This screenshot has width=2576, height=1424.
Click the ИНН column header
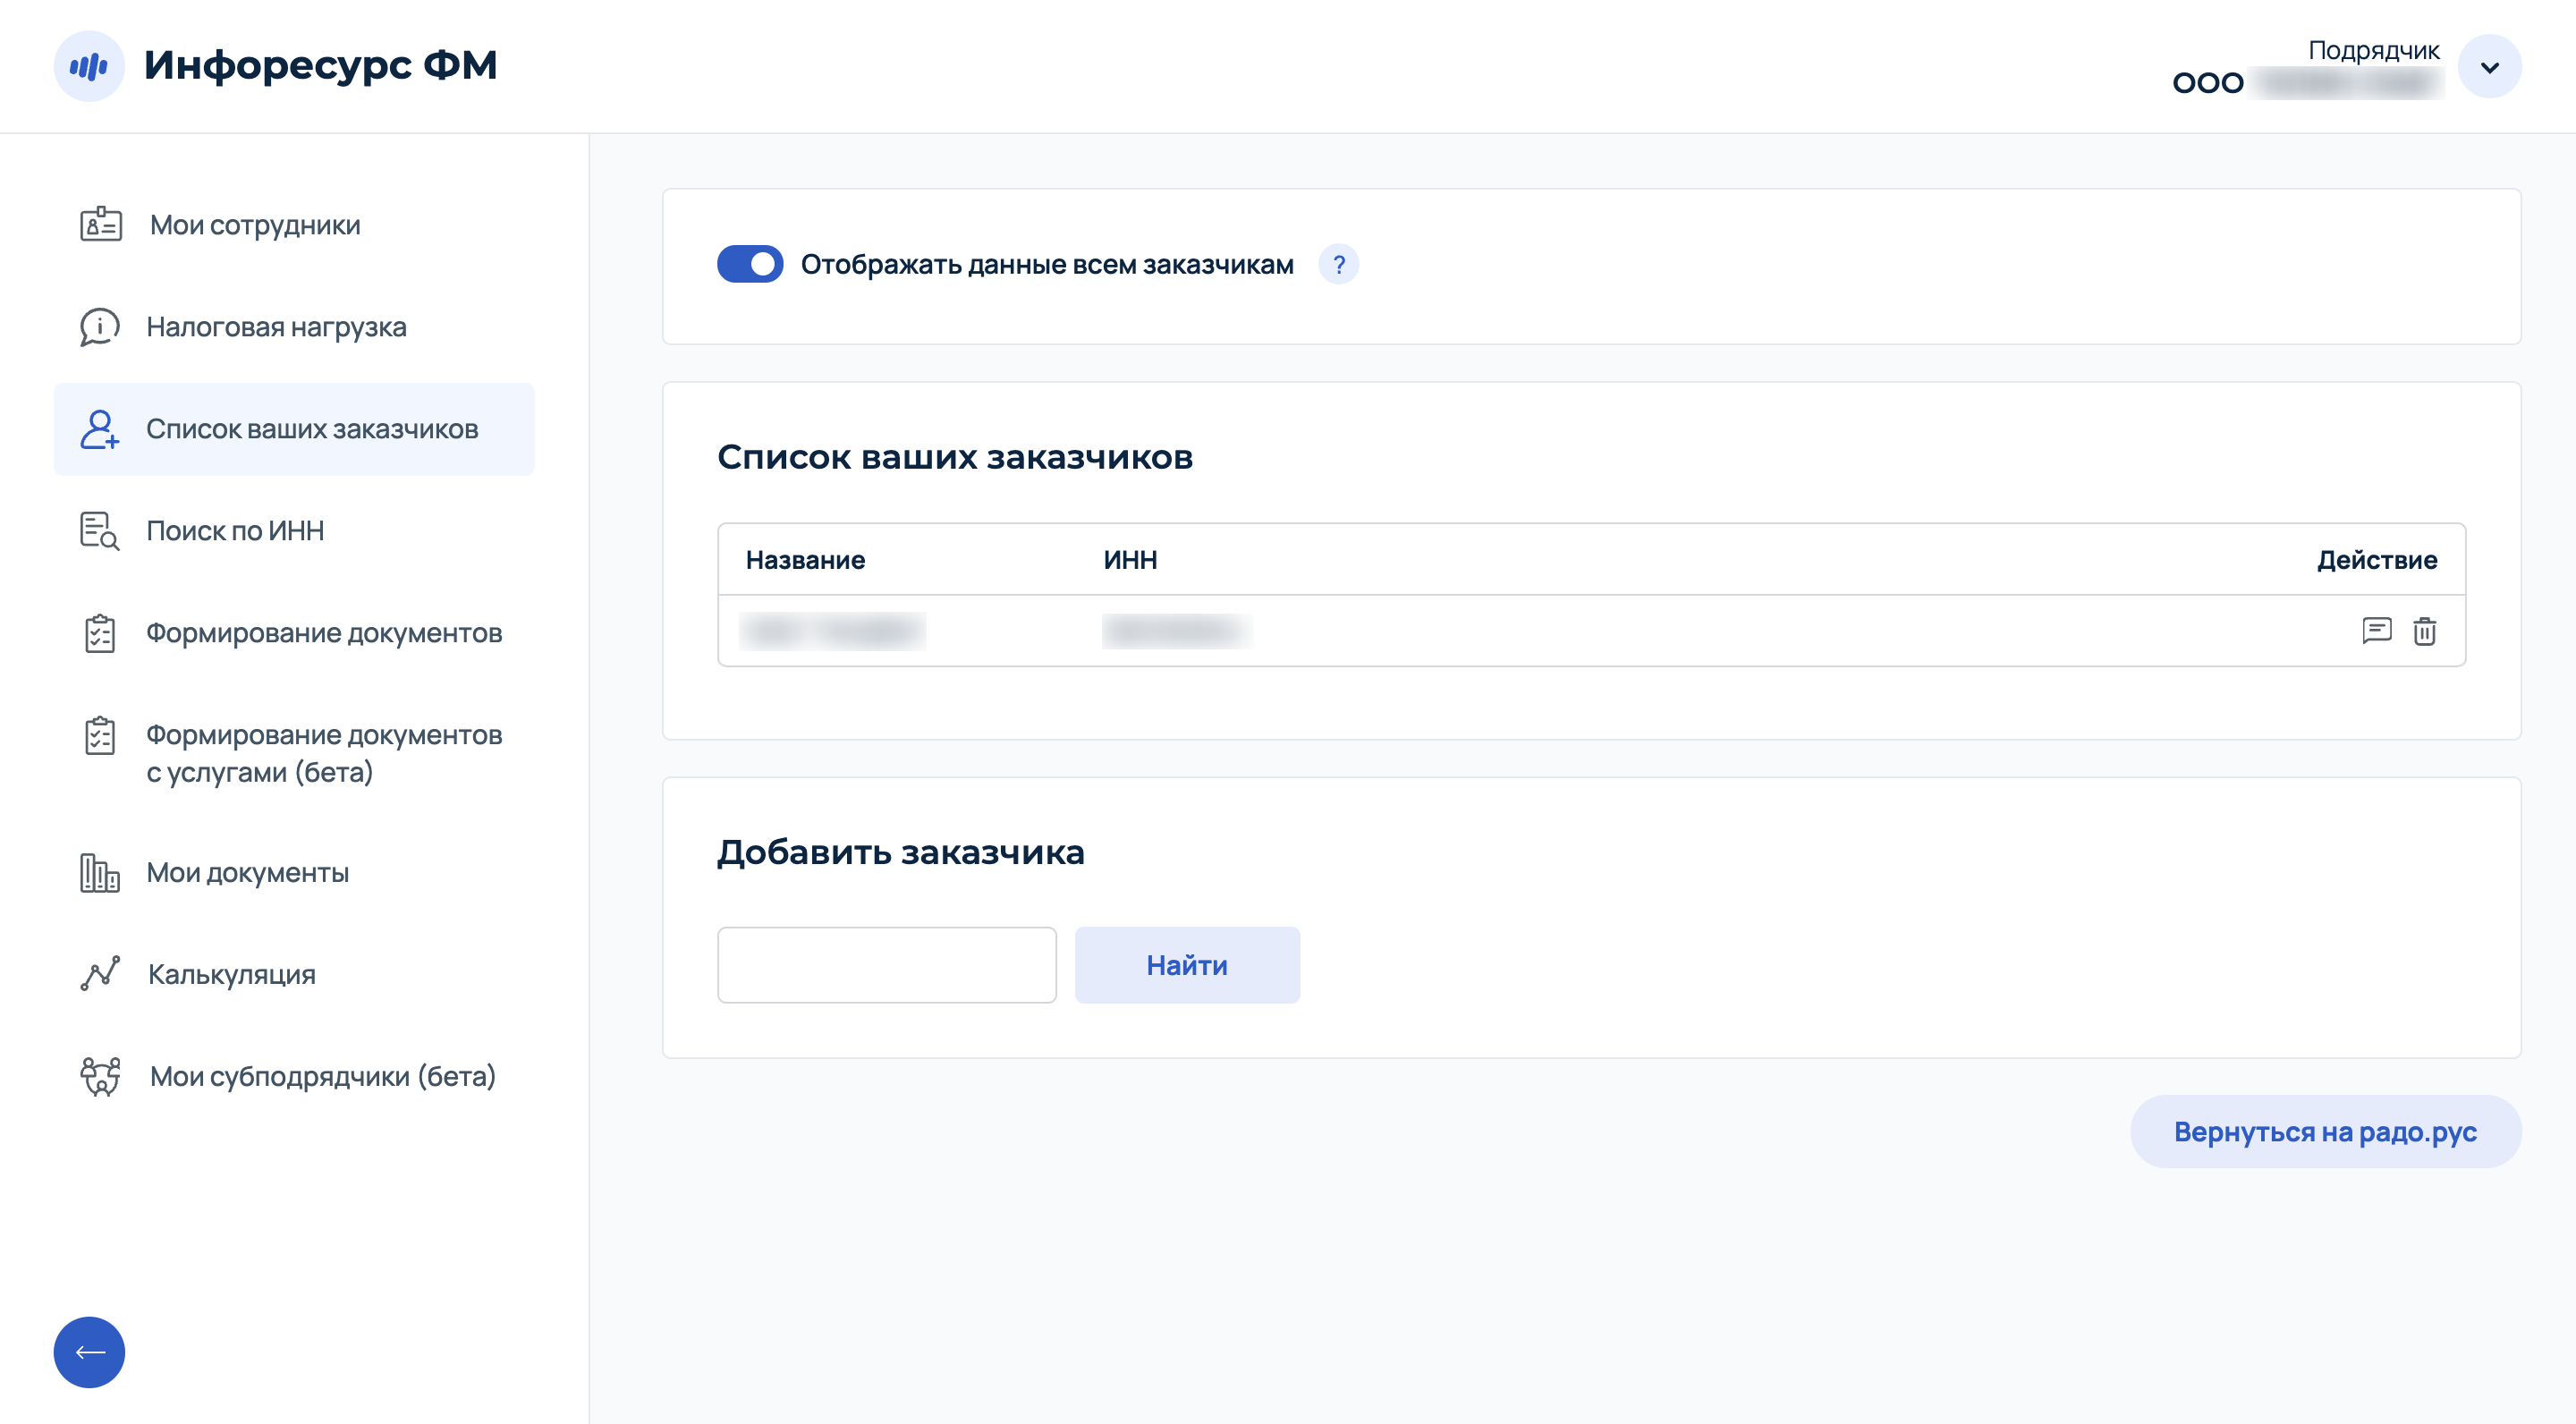[x=1130, y=560]
